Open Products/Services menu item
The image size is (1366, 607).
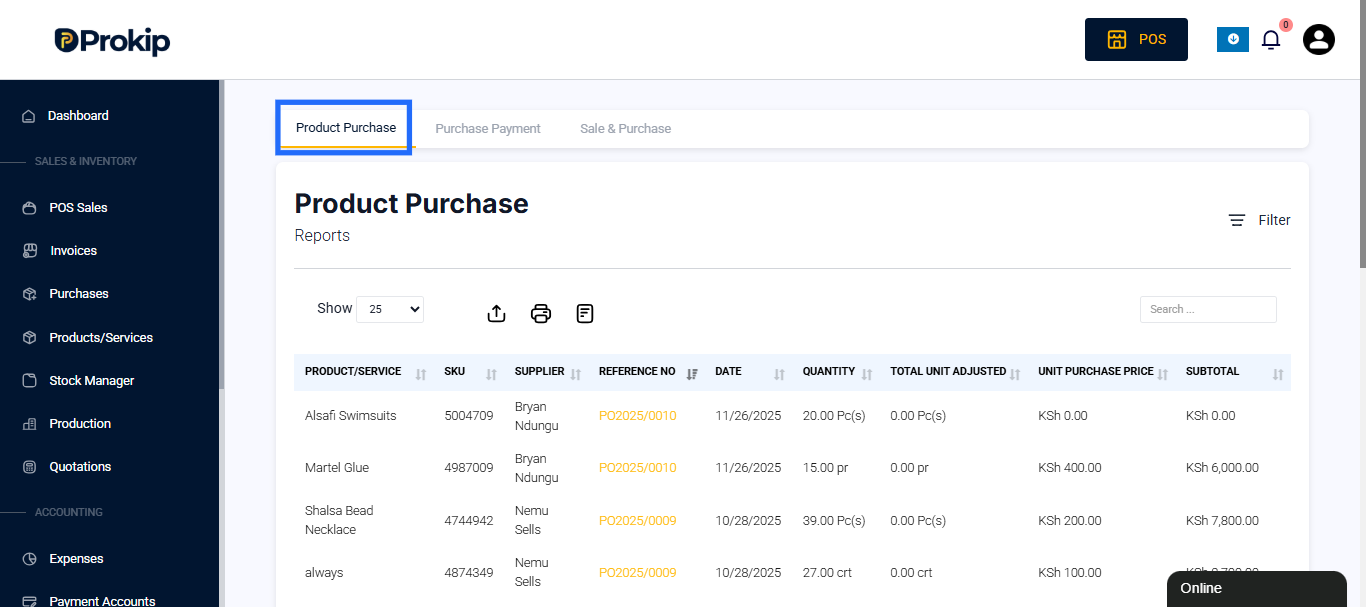101,338
